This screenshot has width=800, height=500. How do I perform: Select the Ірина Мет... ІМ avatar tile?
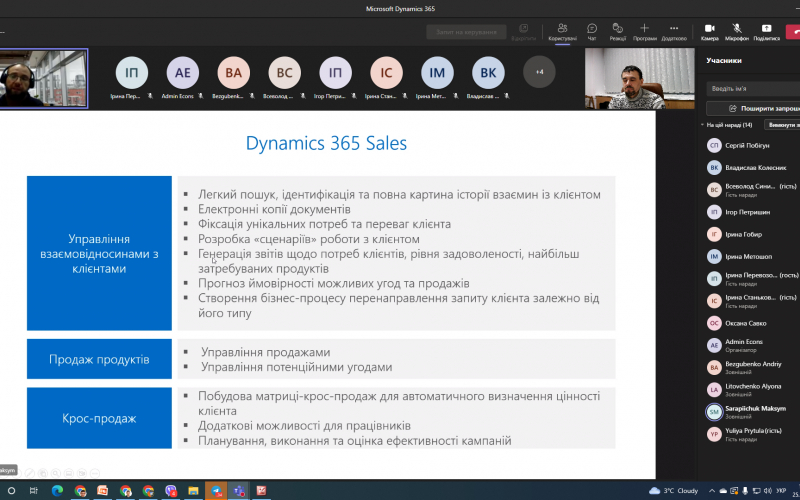[x=437, y=73]
